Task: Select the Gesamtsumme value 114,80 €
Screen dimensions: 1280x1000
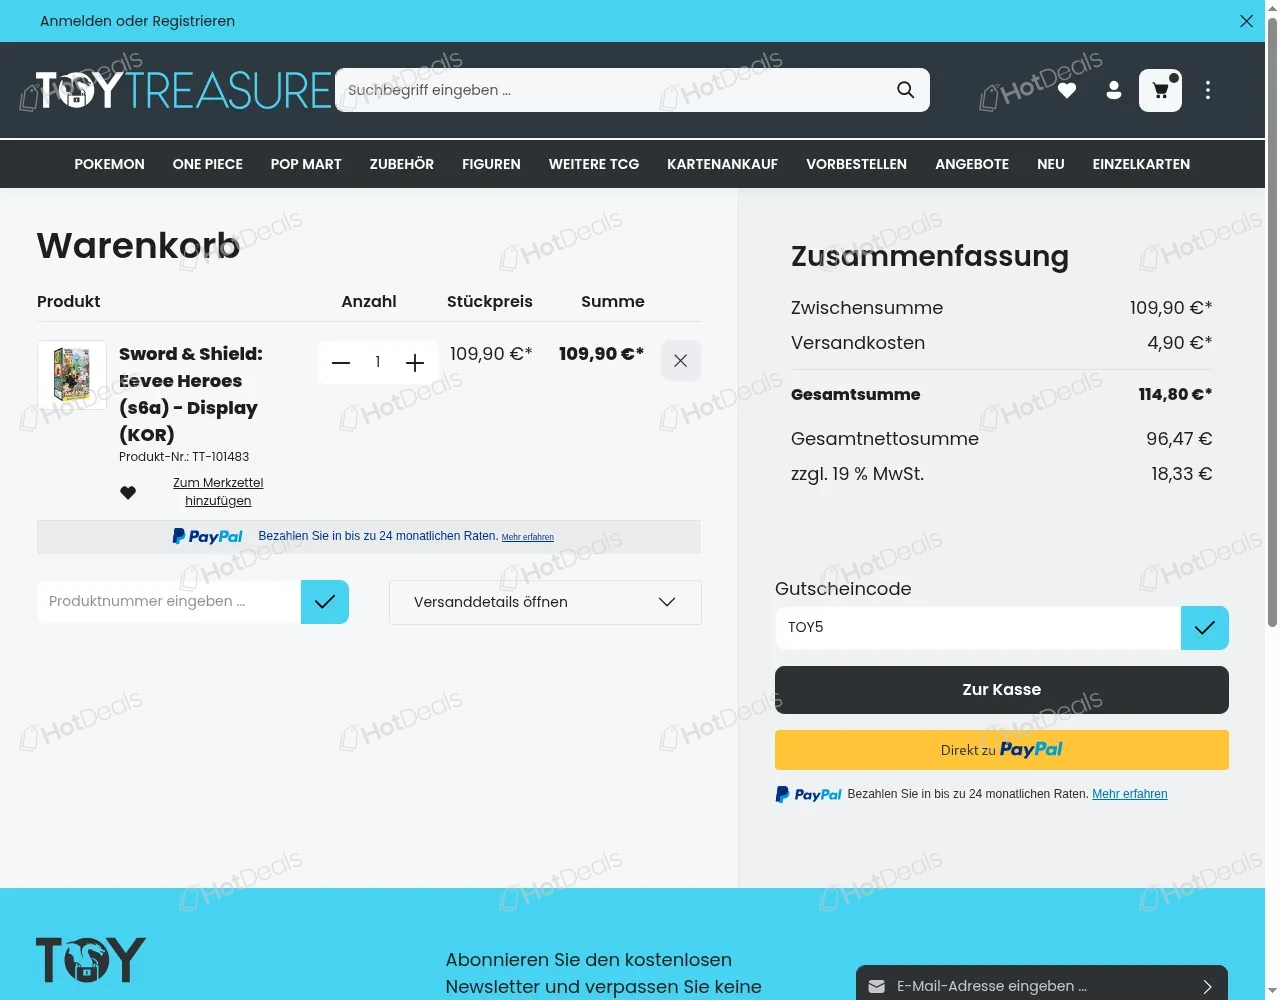Action: [1175, 394]
